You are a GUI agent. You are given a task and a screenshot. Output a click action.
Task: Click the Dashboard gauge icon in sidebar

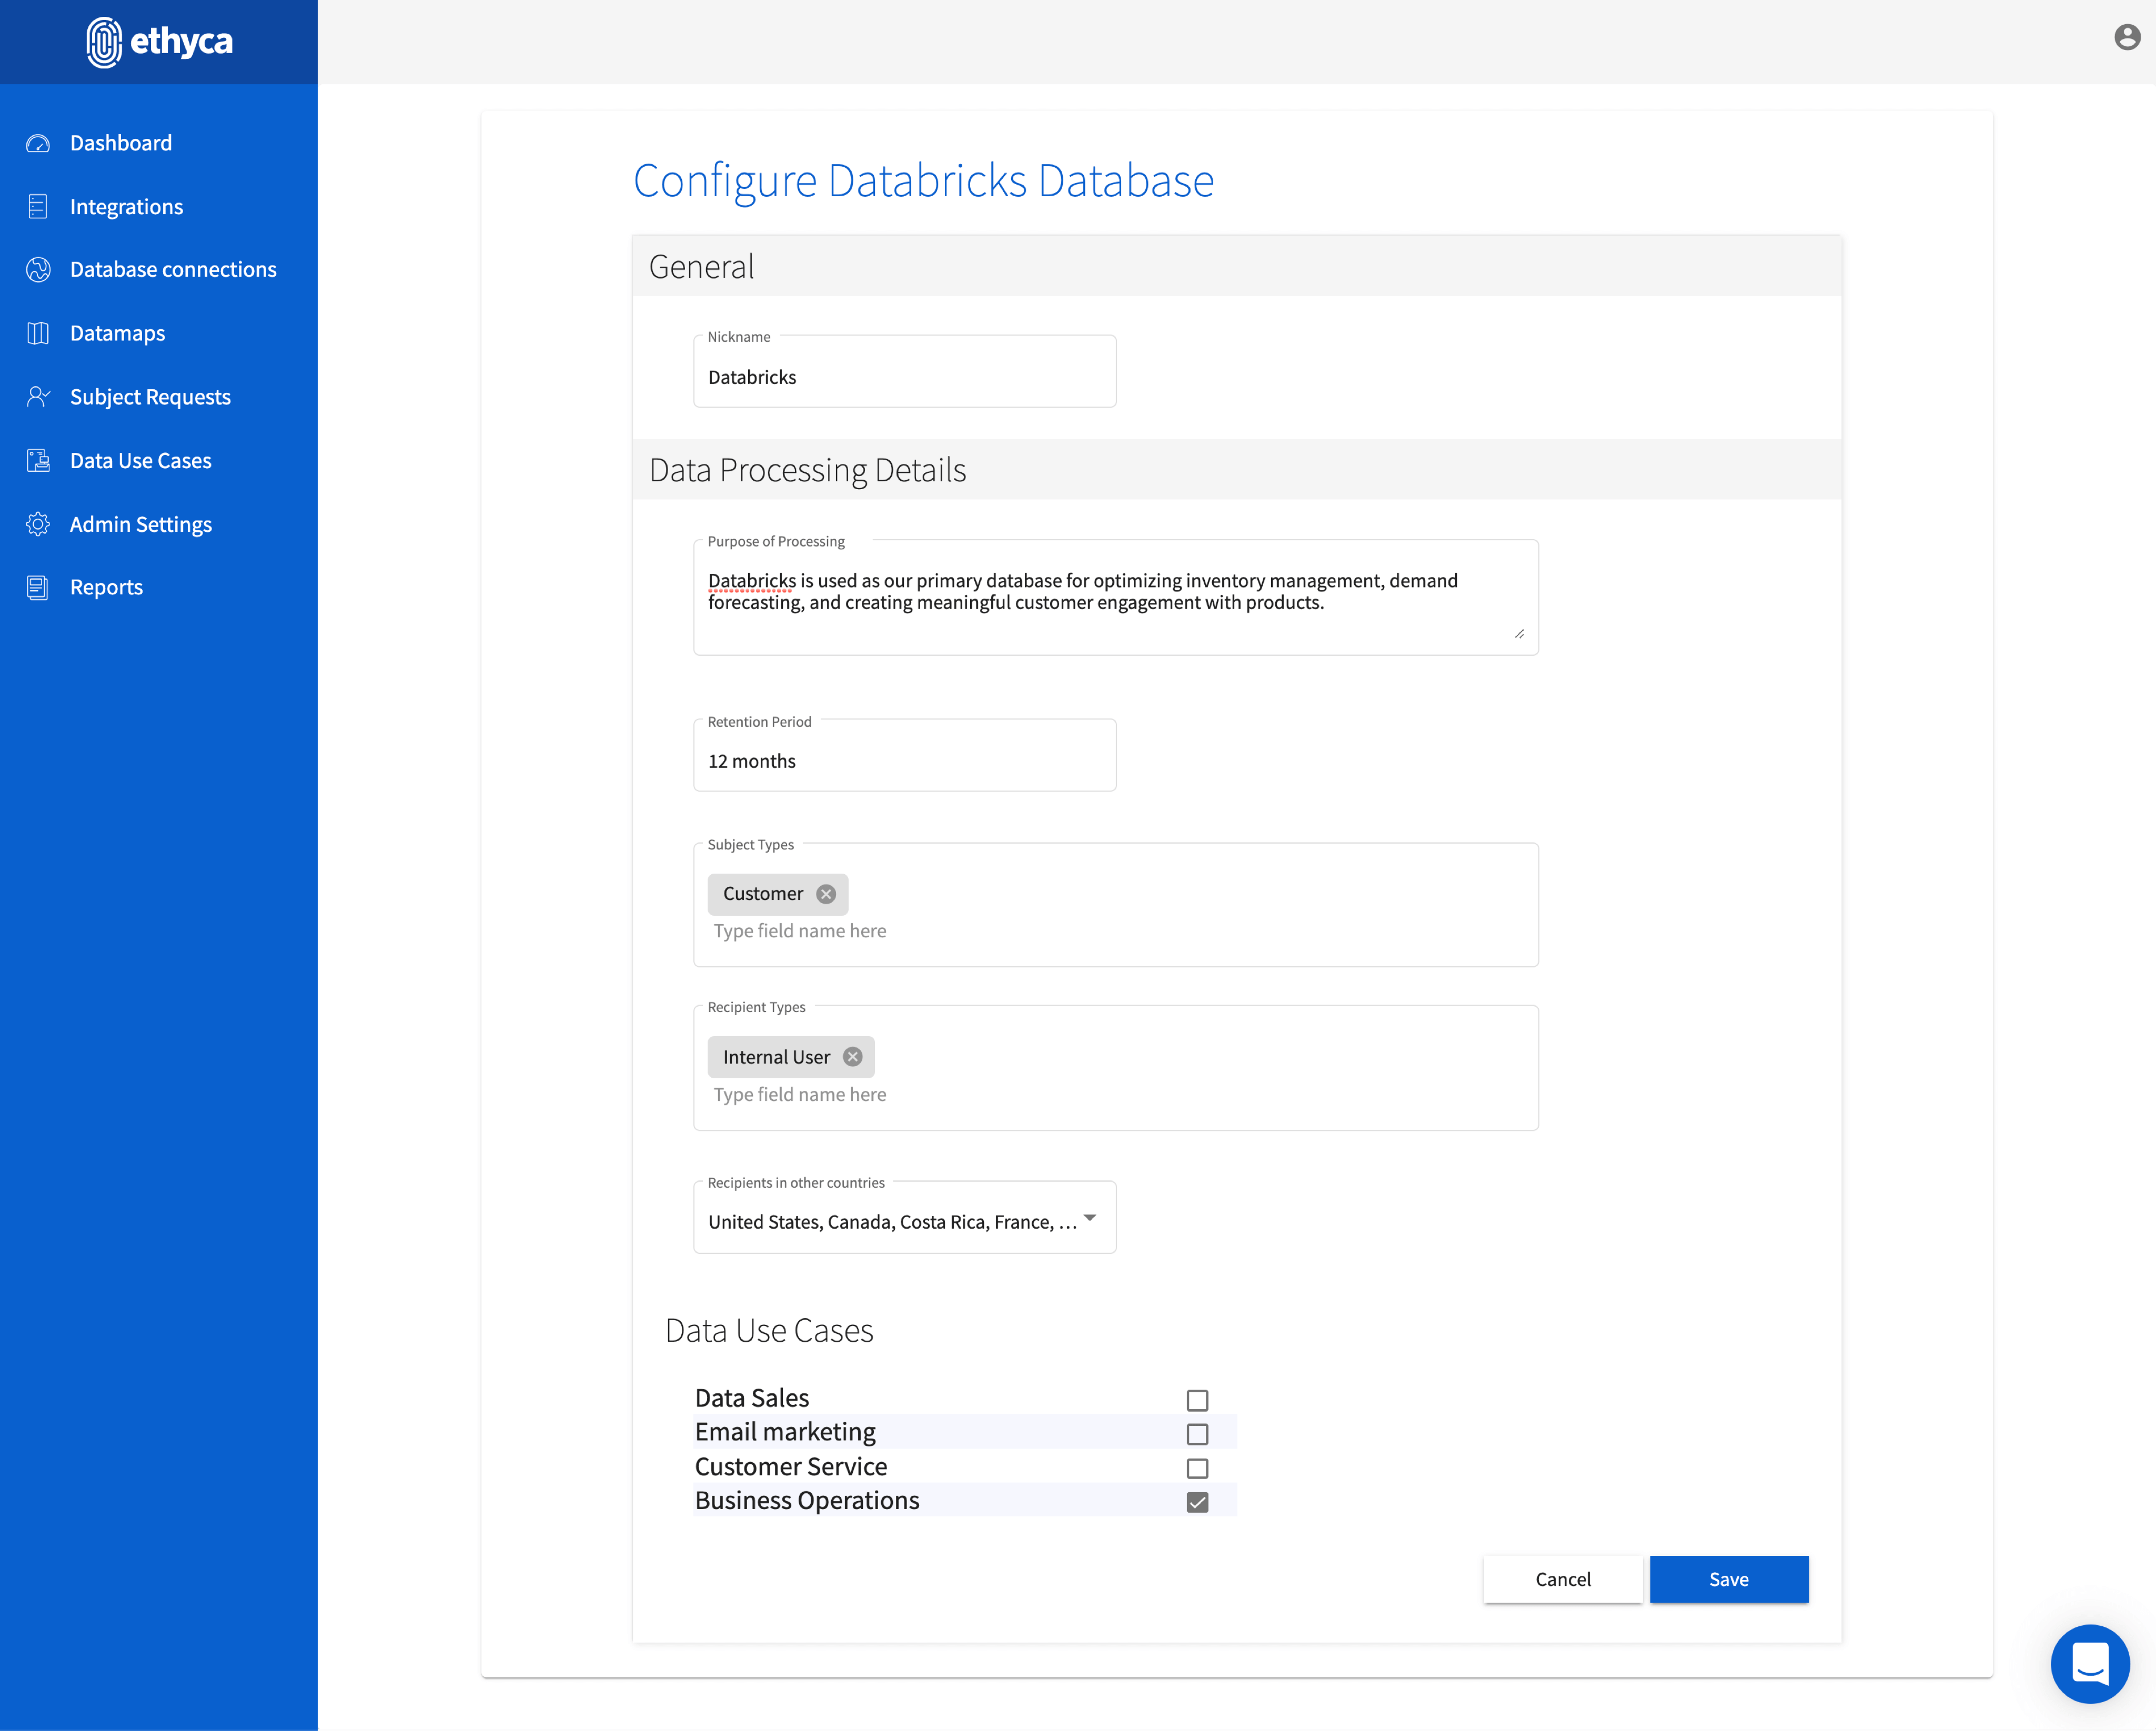[38, 143]
